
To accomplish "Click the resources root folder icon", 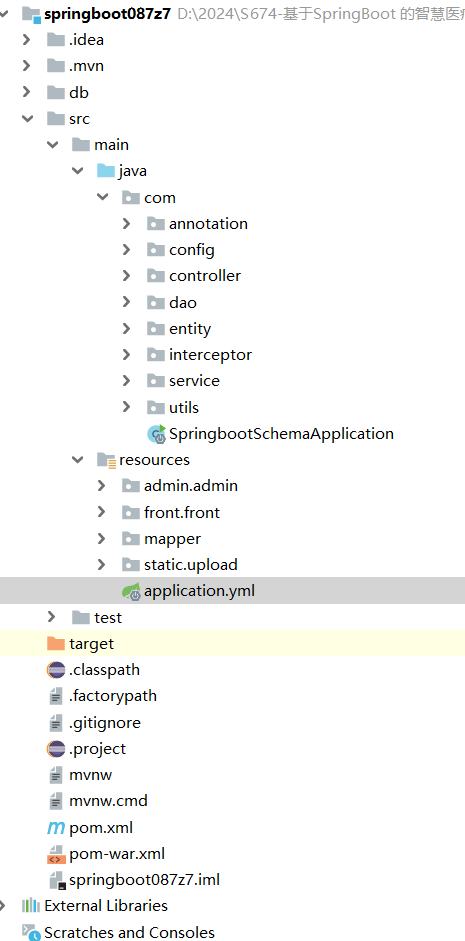I will (x=106, y=460).
